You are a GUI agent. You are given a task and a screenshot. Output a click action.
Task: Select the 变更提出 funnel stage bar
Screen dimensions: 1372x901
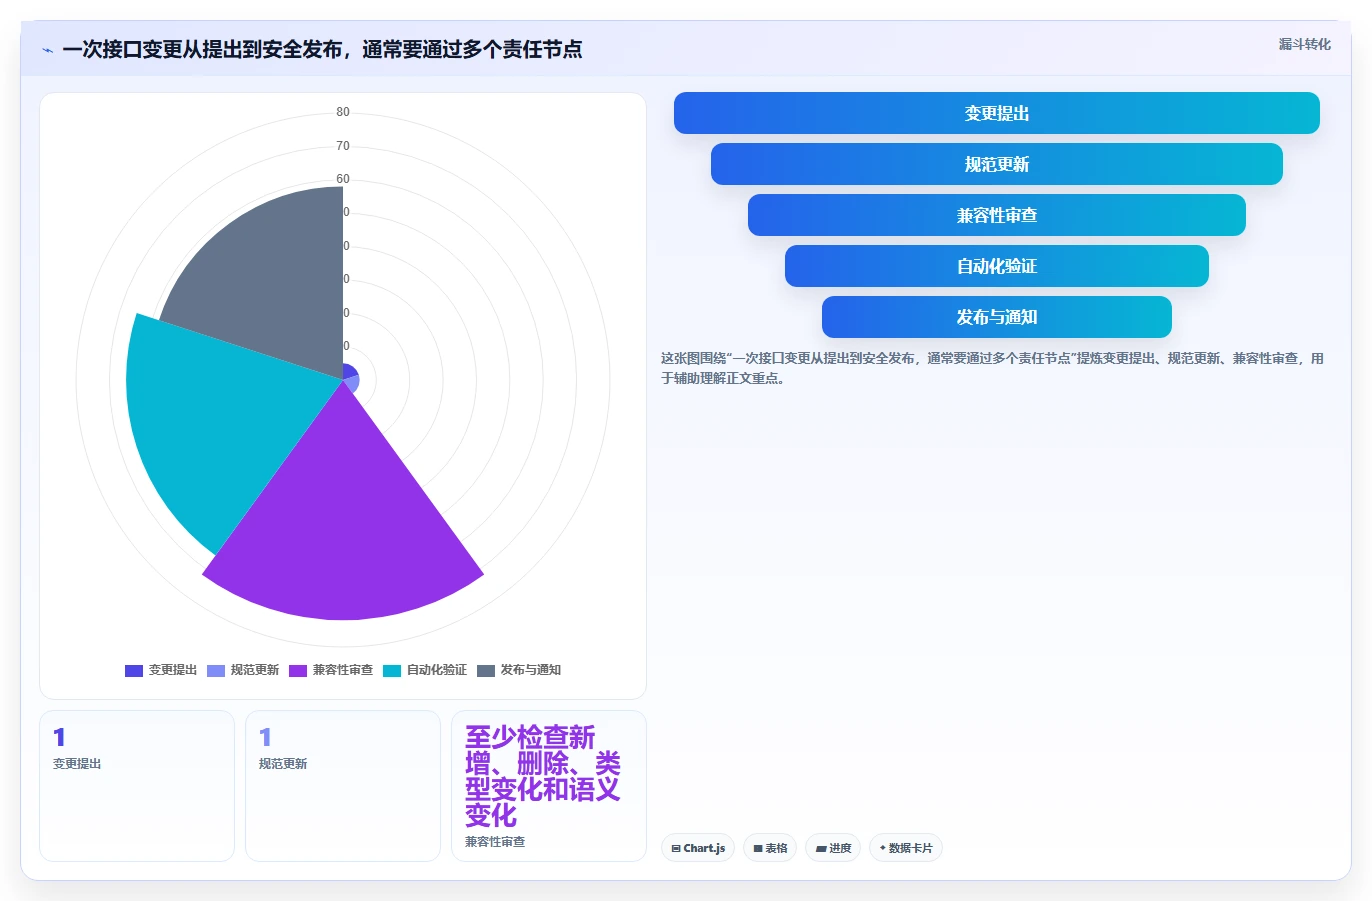point(997,113)
